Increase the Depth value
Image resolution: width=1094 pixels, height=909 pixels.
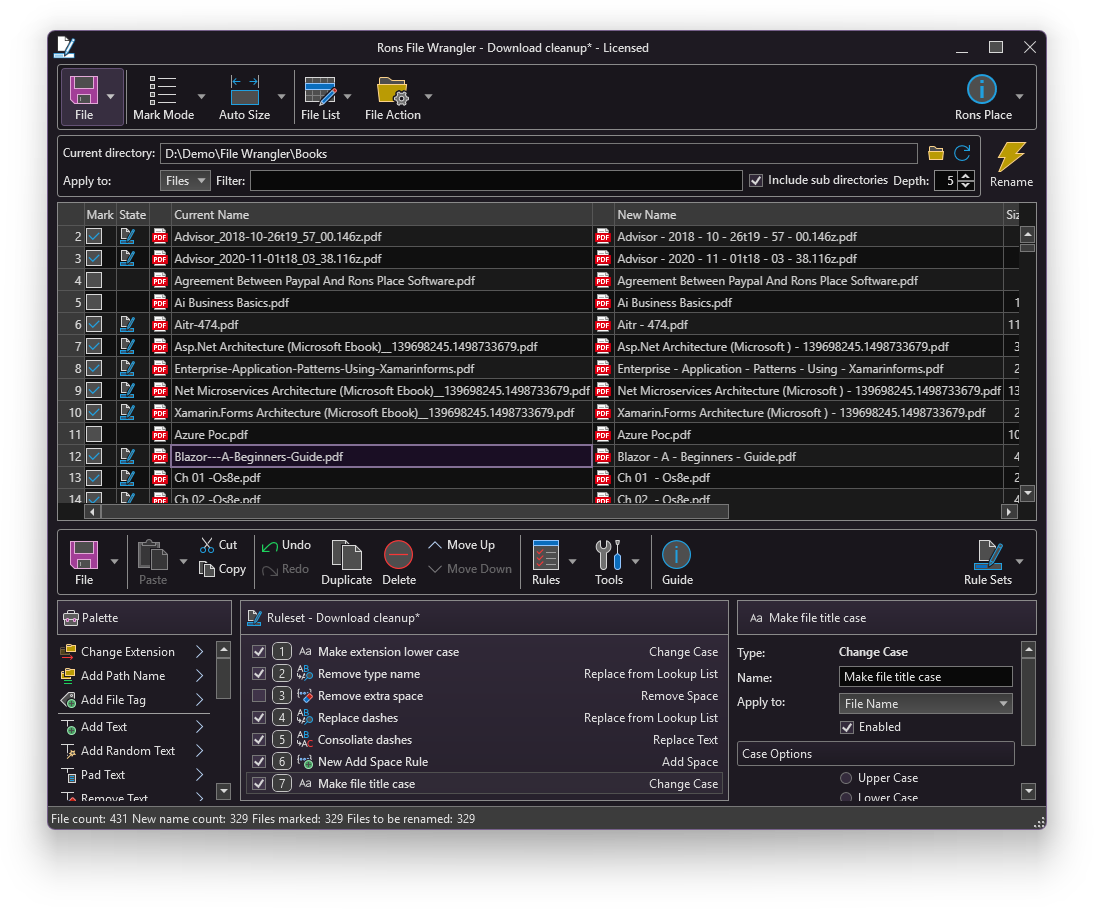click(966, 176)
